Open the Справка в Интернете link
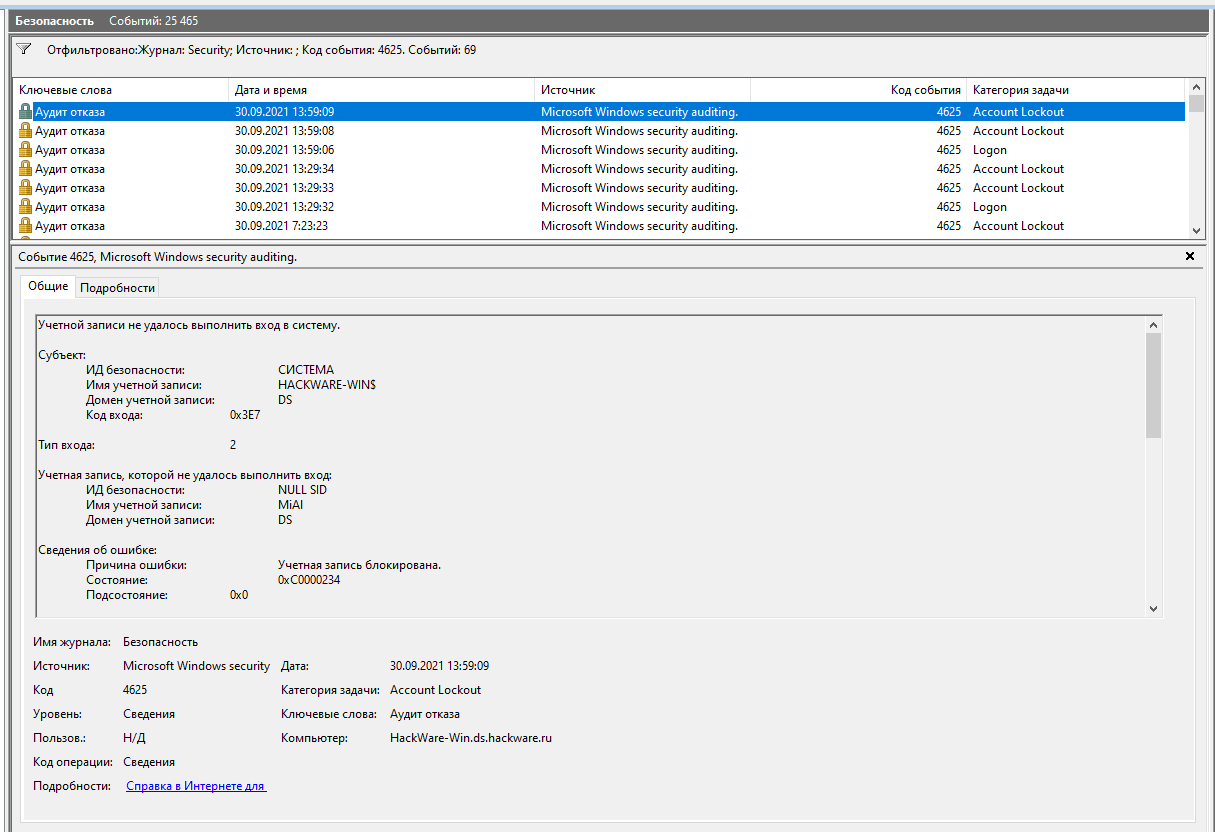This screenshot has width=1215, height=832. (195, 786)
